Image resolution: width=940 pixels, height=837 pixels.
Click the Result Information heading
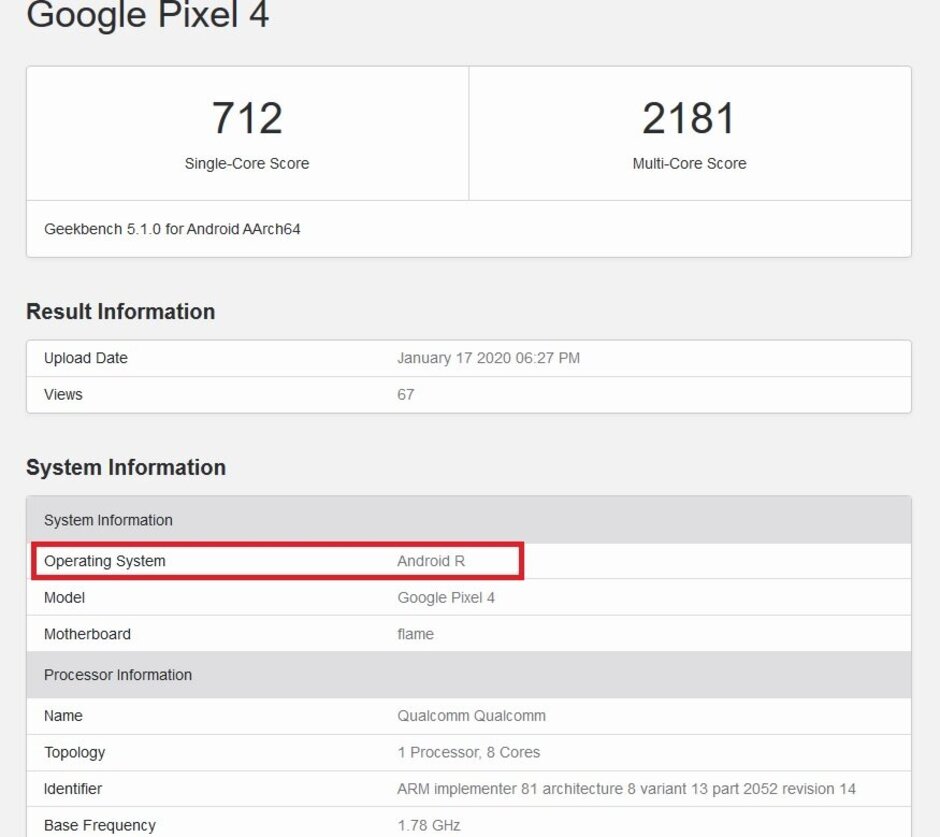120,312
